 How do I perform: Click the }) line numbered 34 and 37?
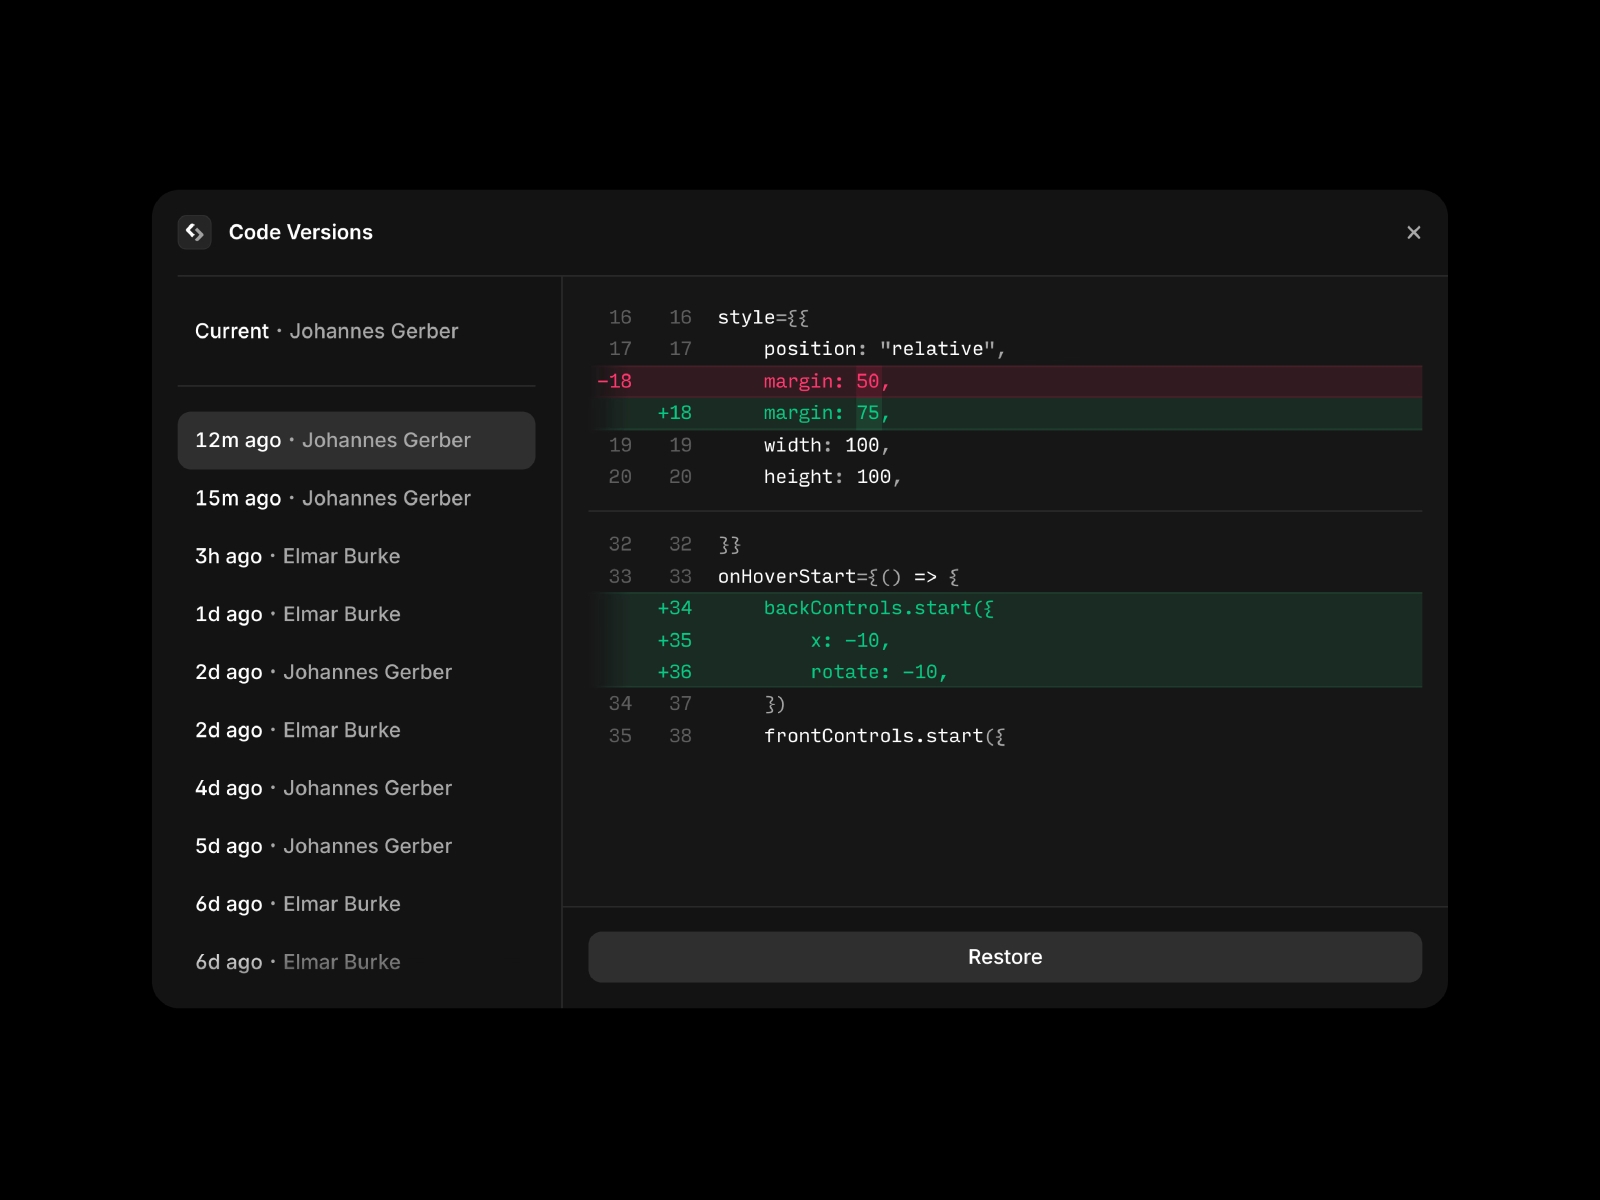(x=1005, y=704)
